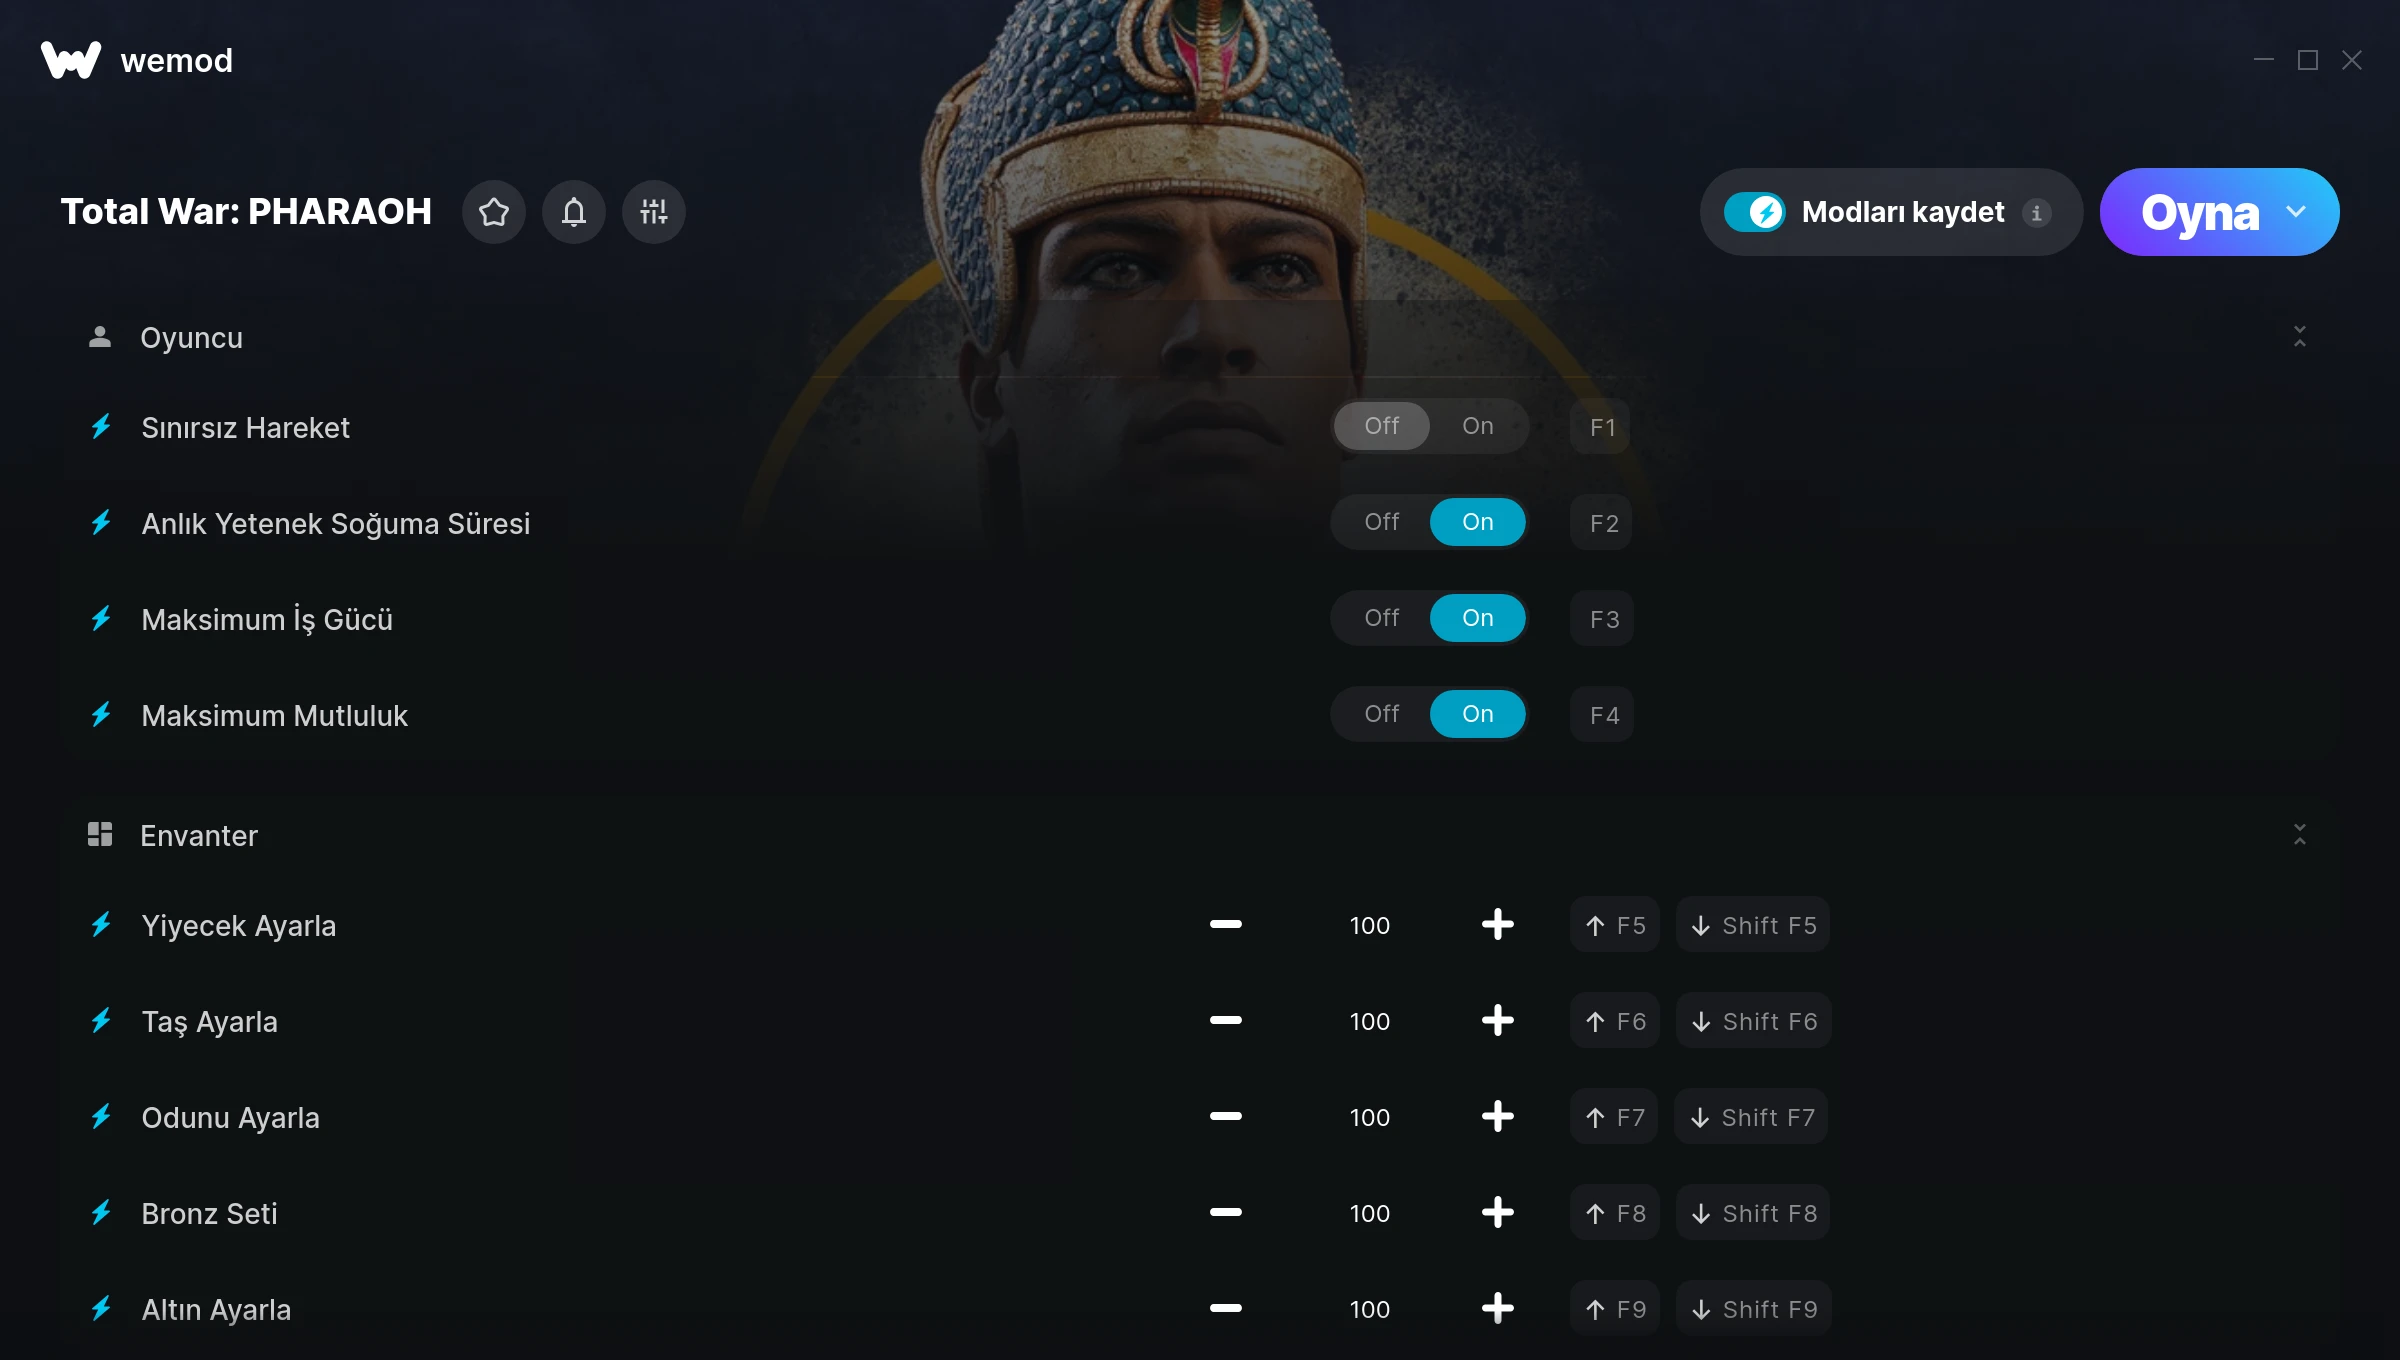This screenshot has width=2400, height=1360.
Task: Turn on Sınırsız Hareket
Action: click(1478, 426)
